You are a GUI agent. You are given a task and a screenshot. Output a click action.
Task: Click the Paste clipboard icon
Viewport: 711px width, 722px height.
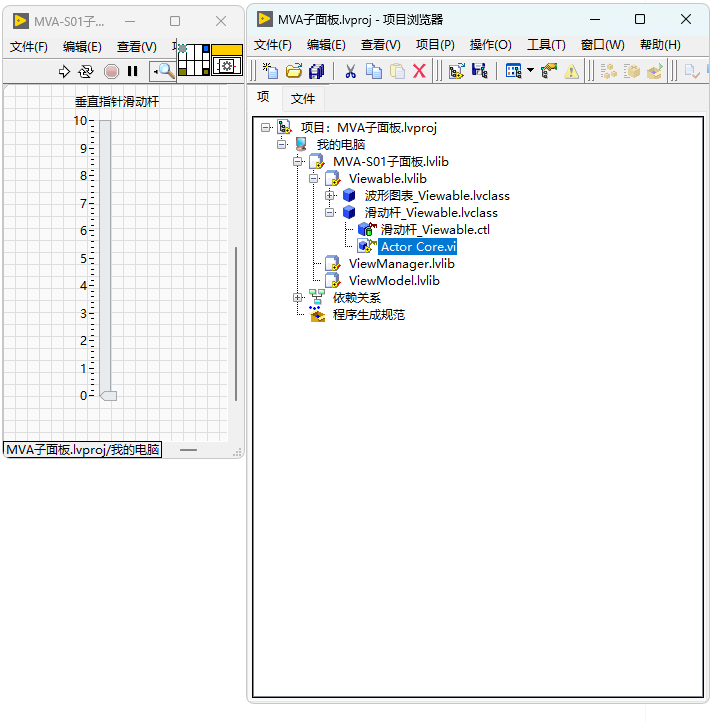click(x=397, y=71)
